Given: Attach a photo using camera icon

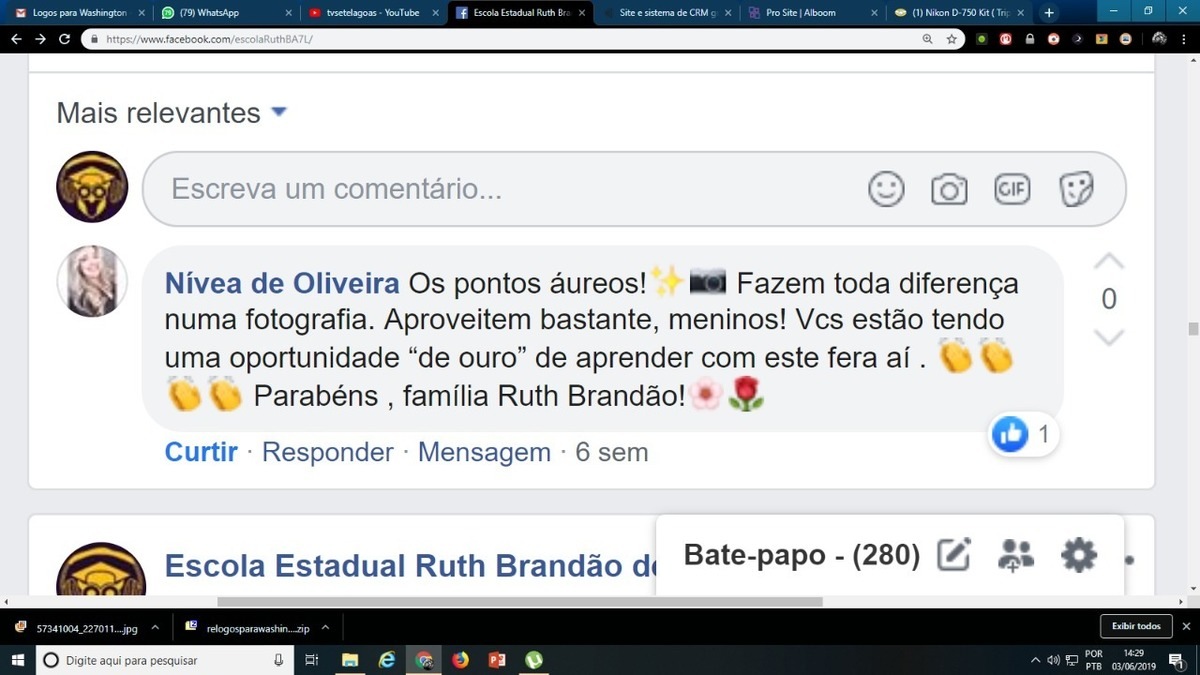Looking at the screenshot, I should 949,188.
